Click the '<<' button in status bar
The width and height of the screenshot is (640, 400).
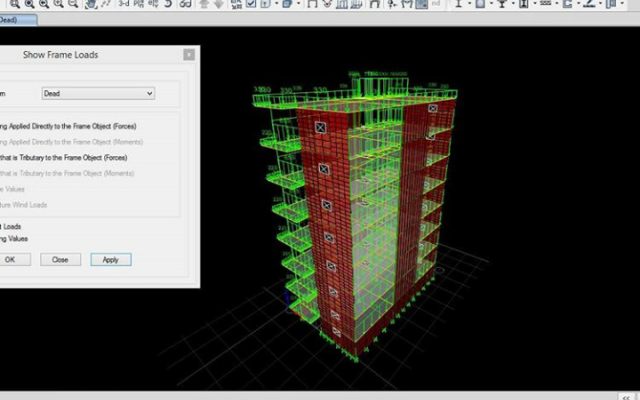pyautogui.click(x=626, y=397)
